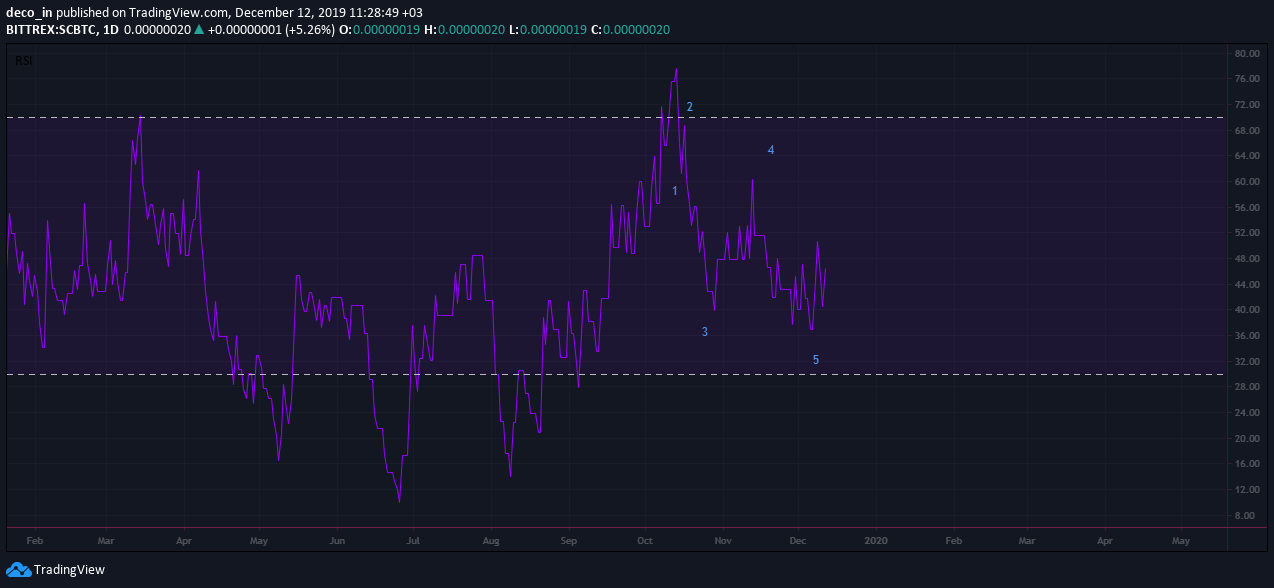Click the L:0.00000019 low price value

click(546, 30)
